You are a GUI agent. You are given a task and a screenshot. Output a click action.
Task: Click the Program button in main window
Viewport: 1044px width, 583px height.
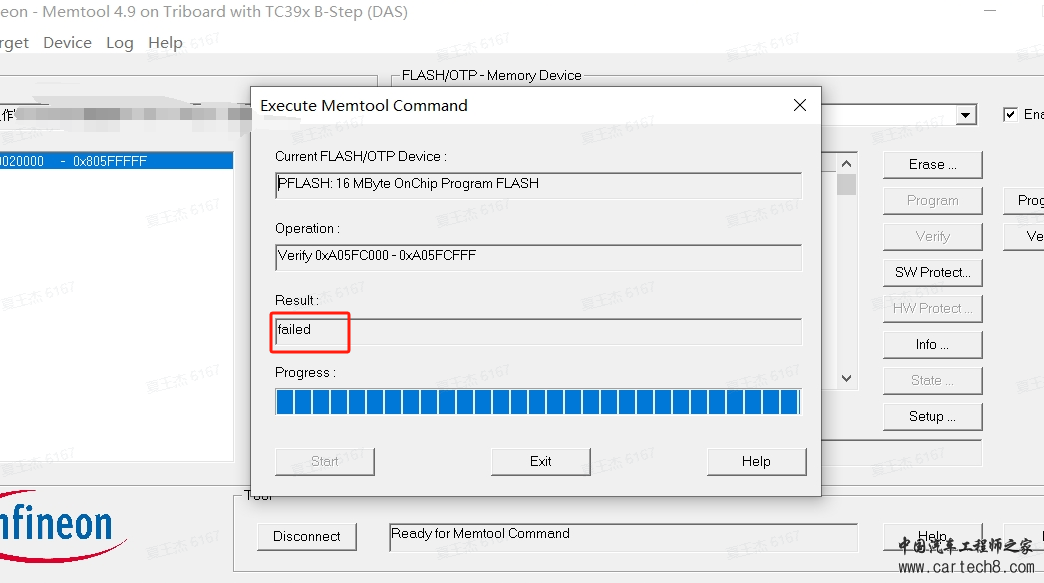pyautogui.click(x=932, y=200)
